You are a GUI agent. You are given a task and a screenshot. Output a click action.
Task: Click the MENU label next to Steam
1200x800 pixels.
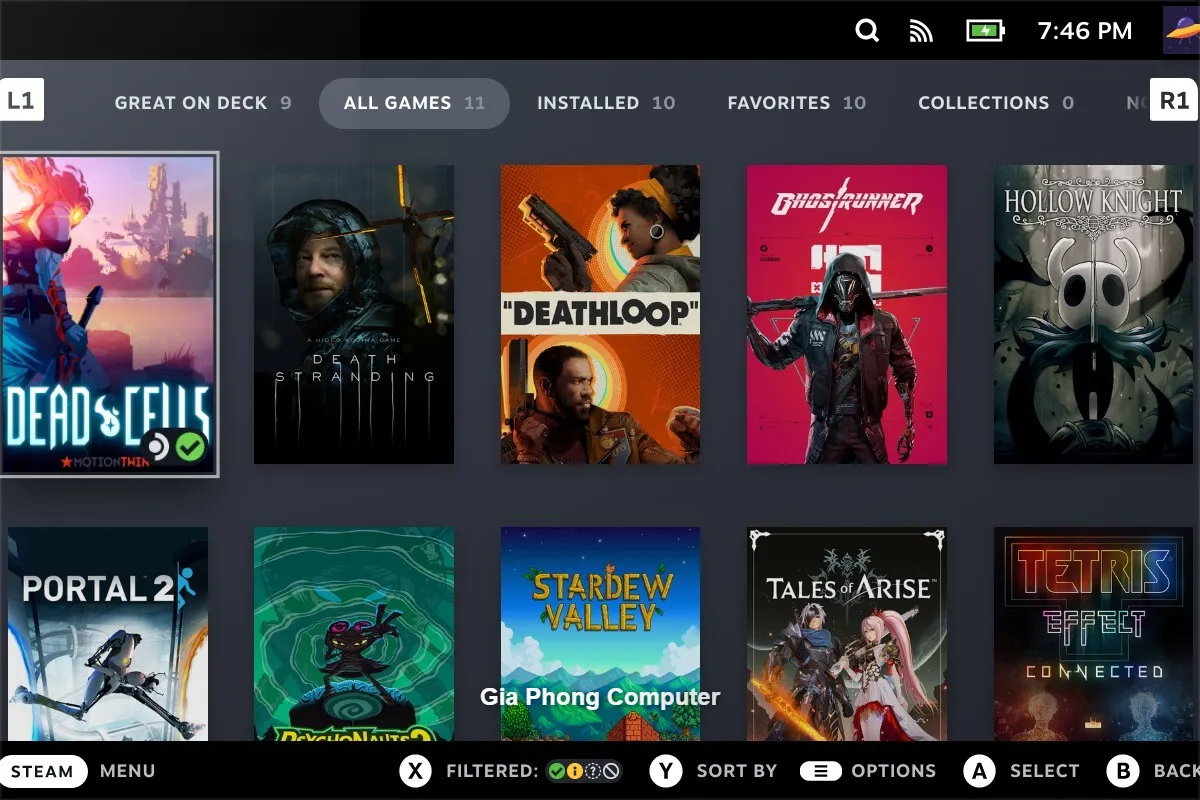pyautogui.click(x=127, y=771)
